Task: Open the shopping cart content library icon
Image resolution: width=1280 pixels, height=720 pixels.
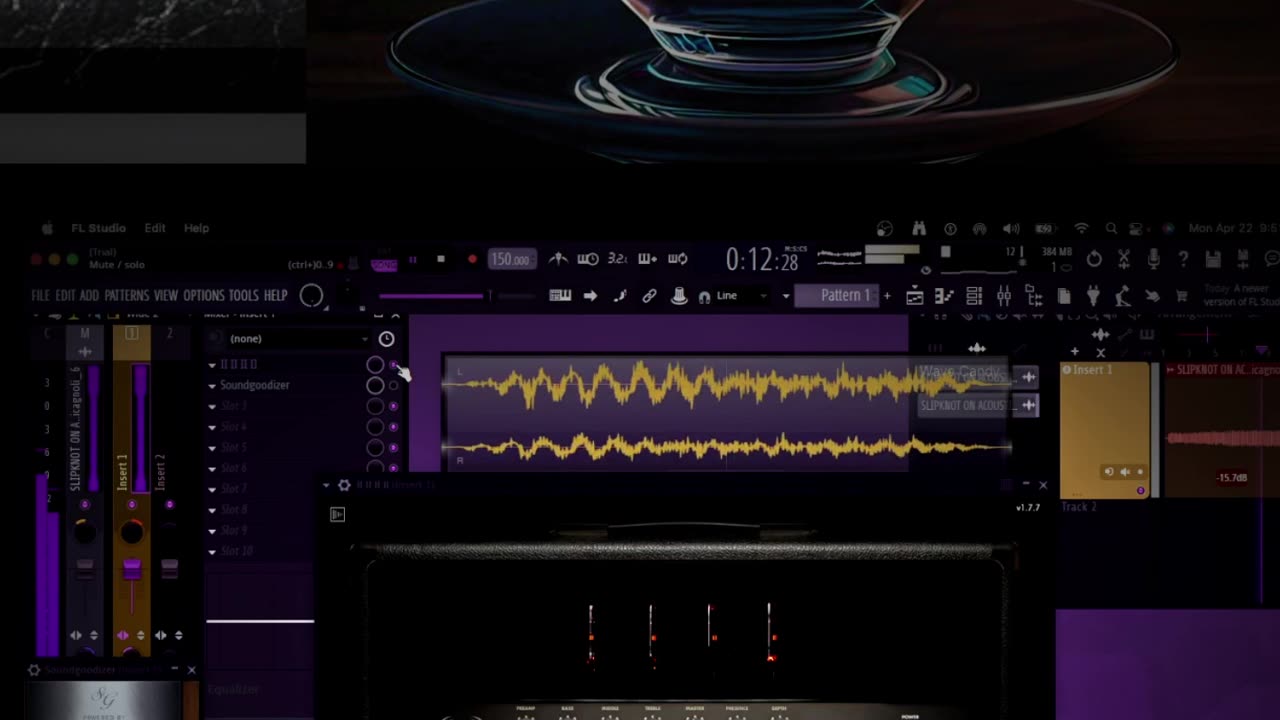Action: coord(1182,297)
